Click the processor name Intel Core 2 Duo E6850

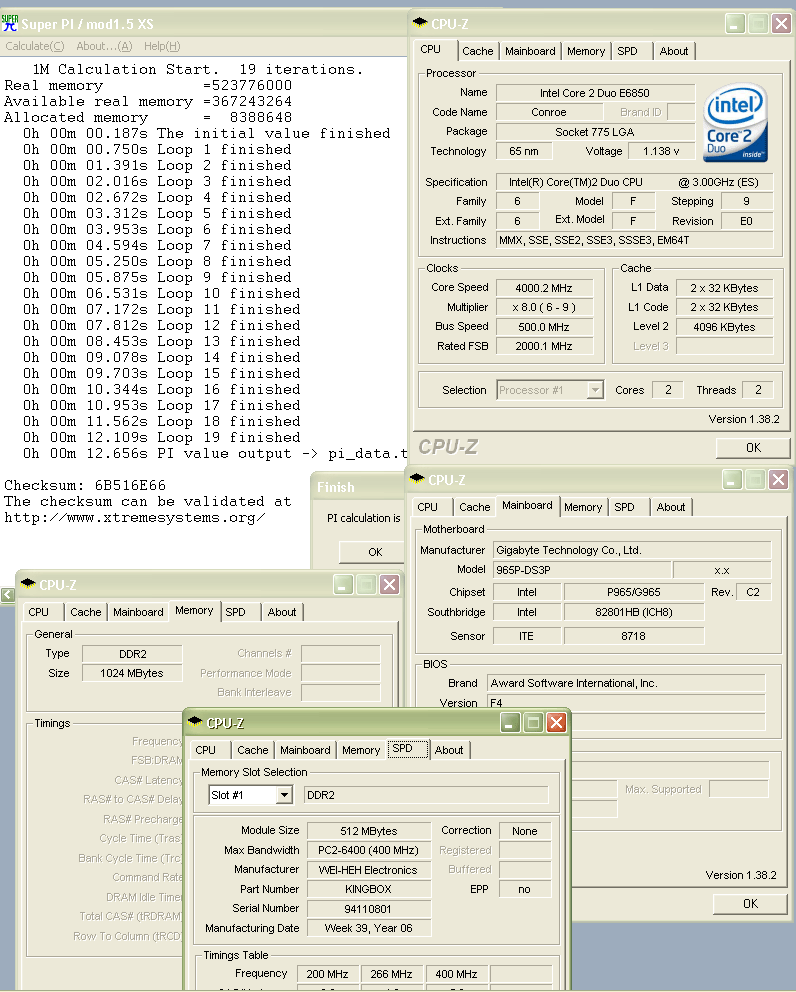pos(595,93)
